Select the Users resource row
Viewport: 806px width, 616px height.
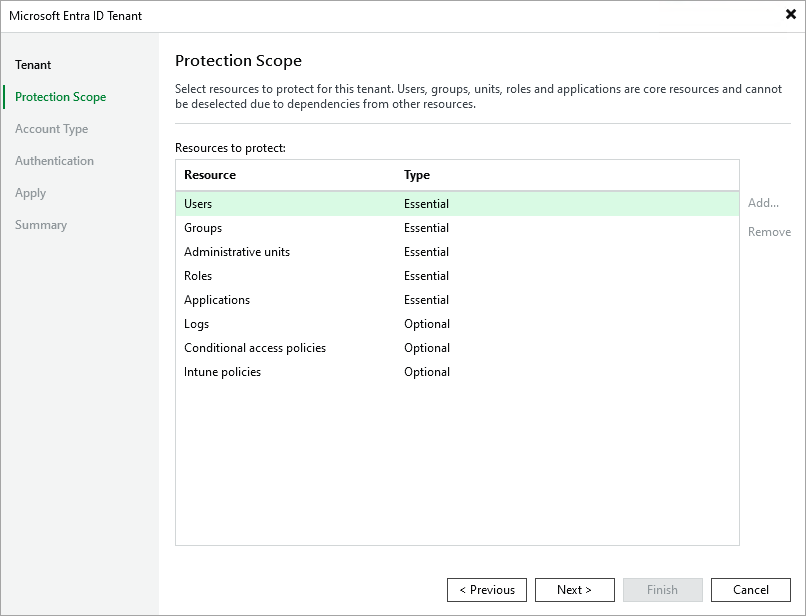click(x=457, y=204)
